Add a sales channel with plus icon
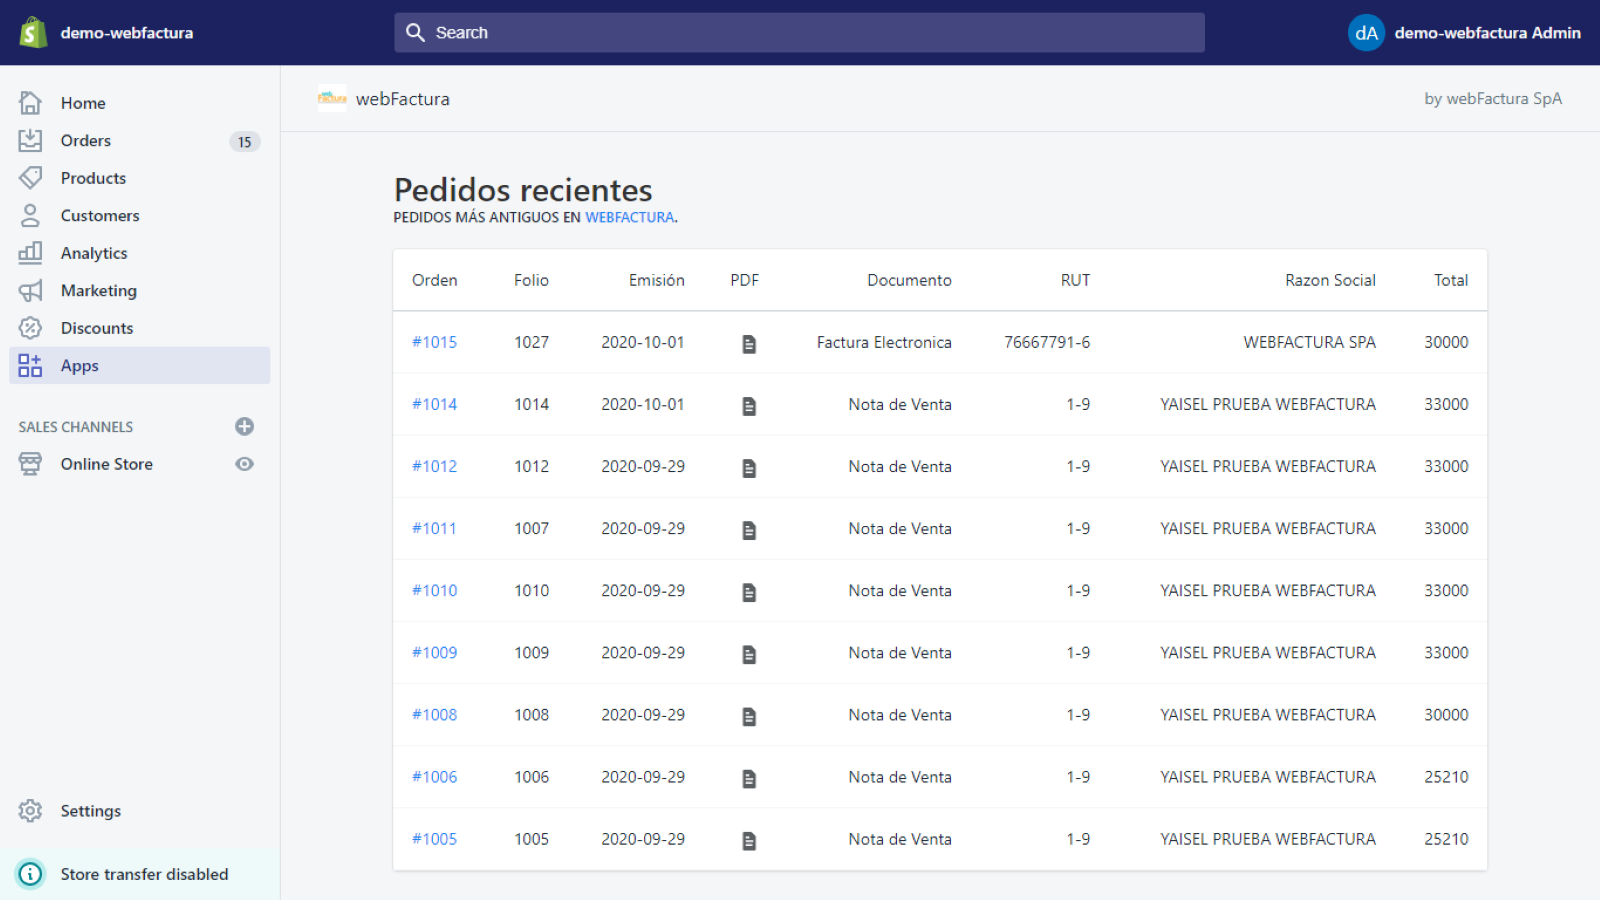 point(244,427)
